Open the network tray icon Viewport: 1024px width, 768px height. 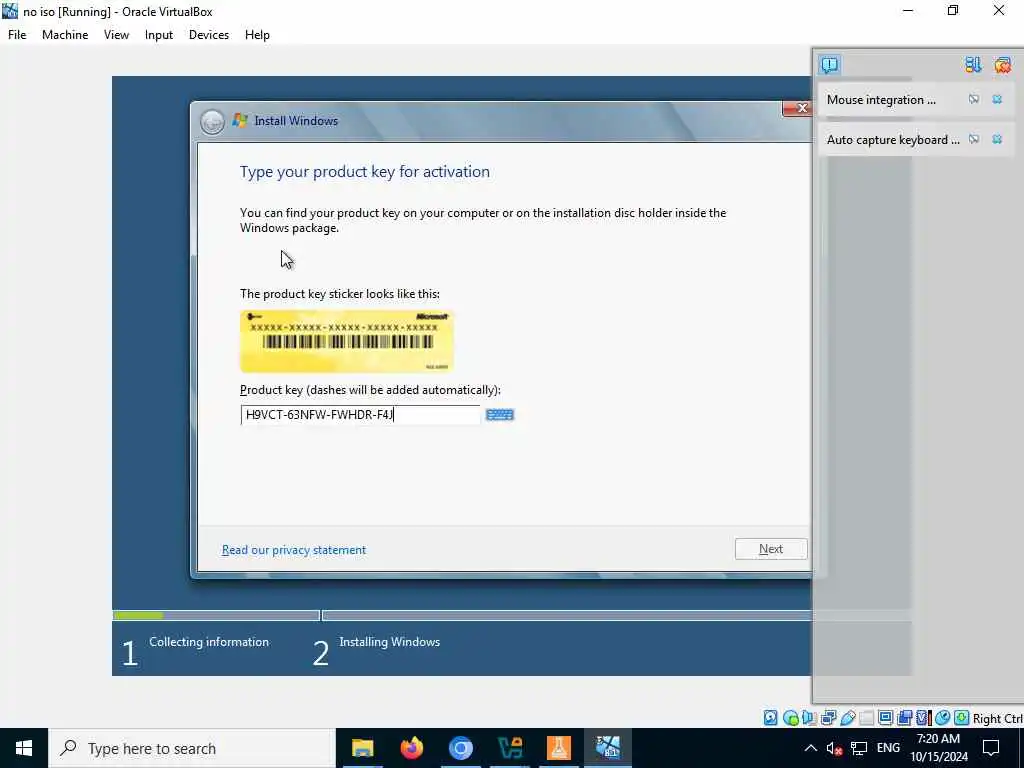(x=859, y=748)
